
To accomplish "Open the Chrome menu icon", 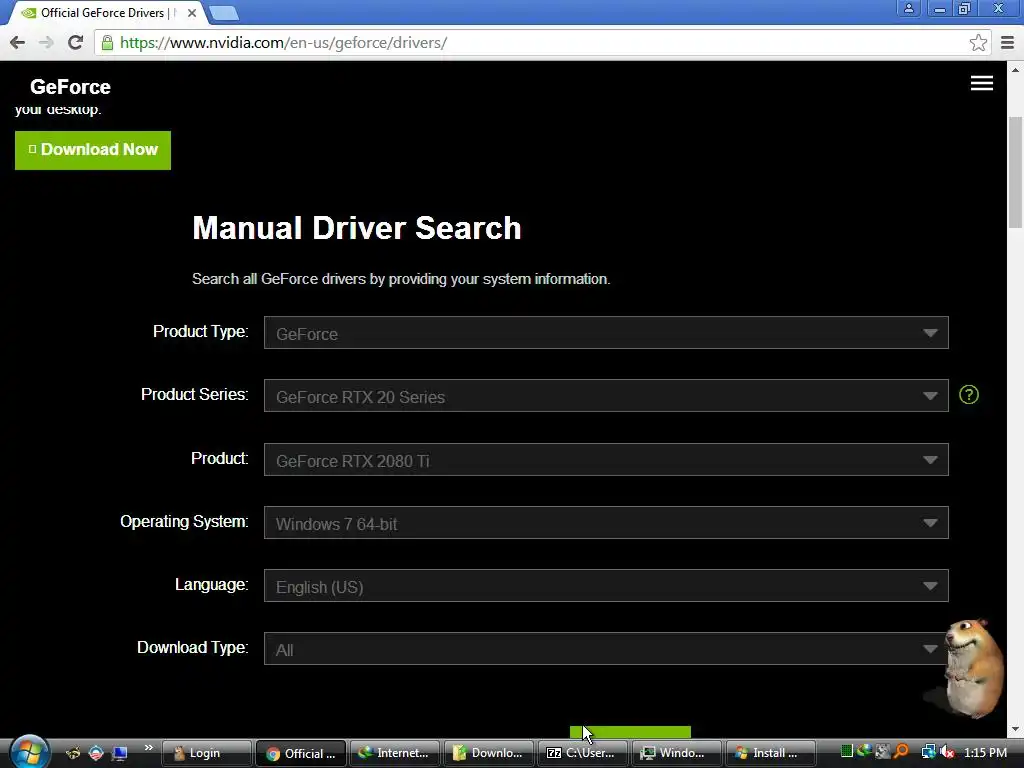I will (x=1007, y=43).
